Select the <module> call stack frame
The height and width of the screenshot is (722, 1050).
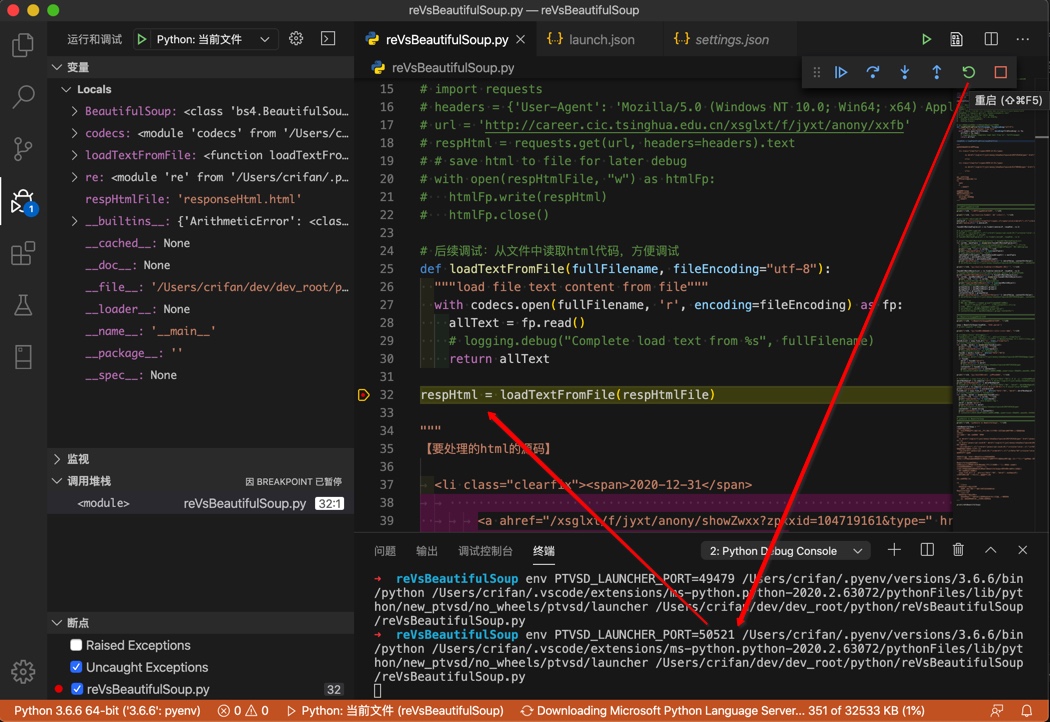[201, 503]
